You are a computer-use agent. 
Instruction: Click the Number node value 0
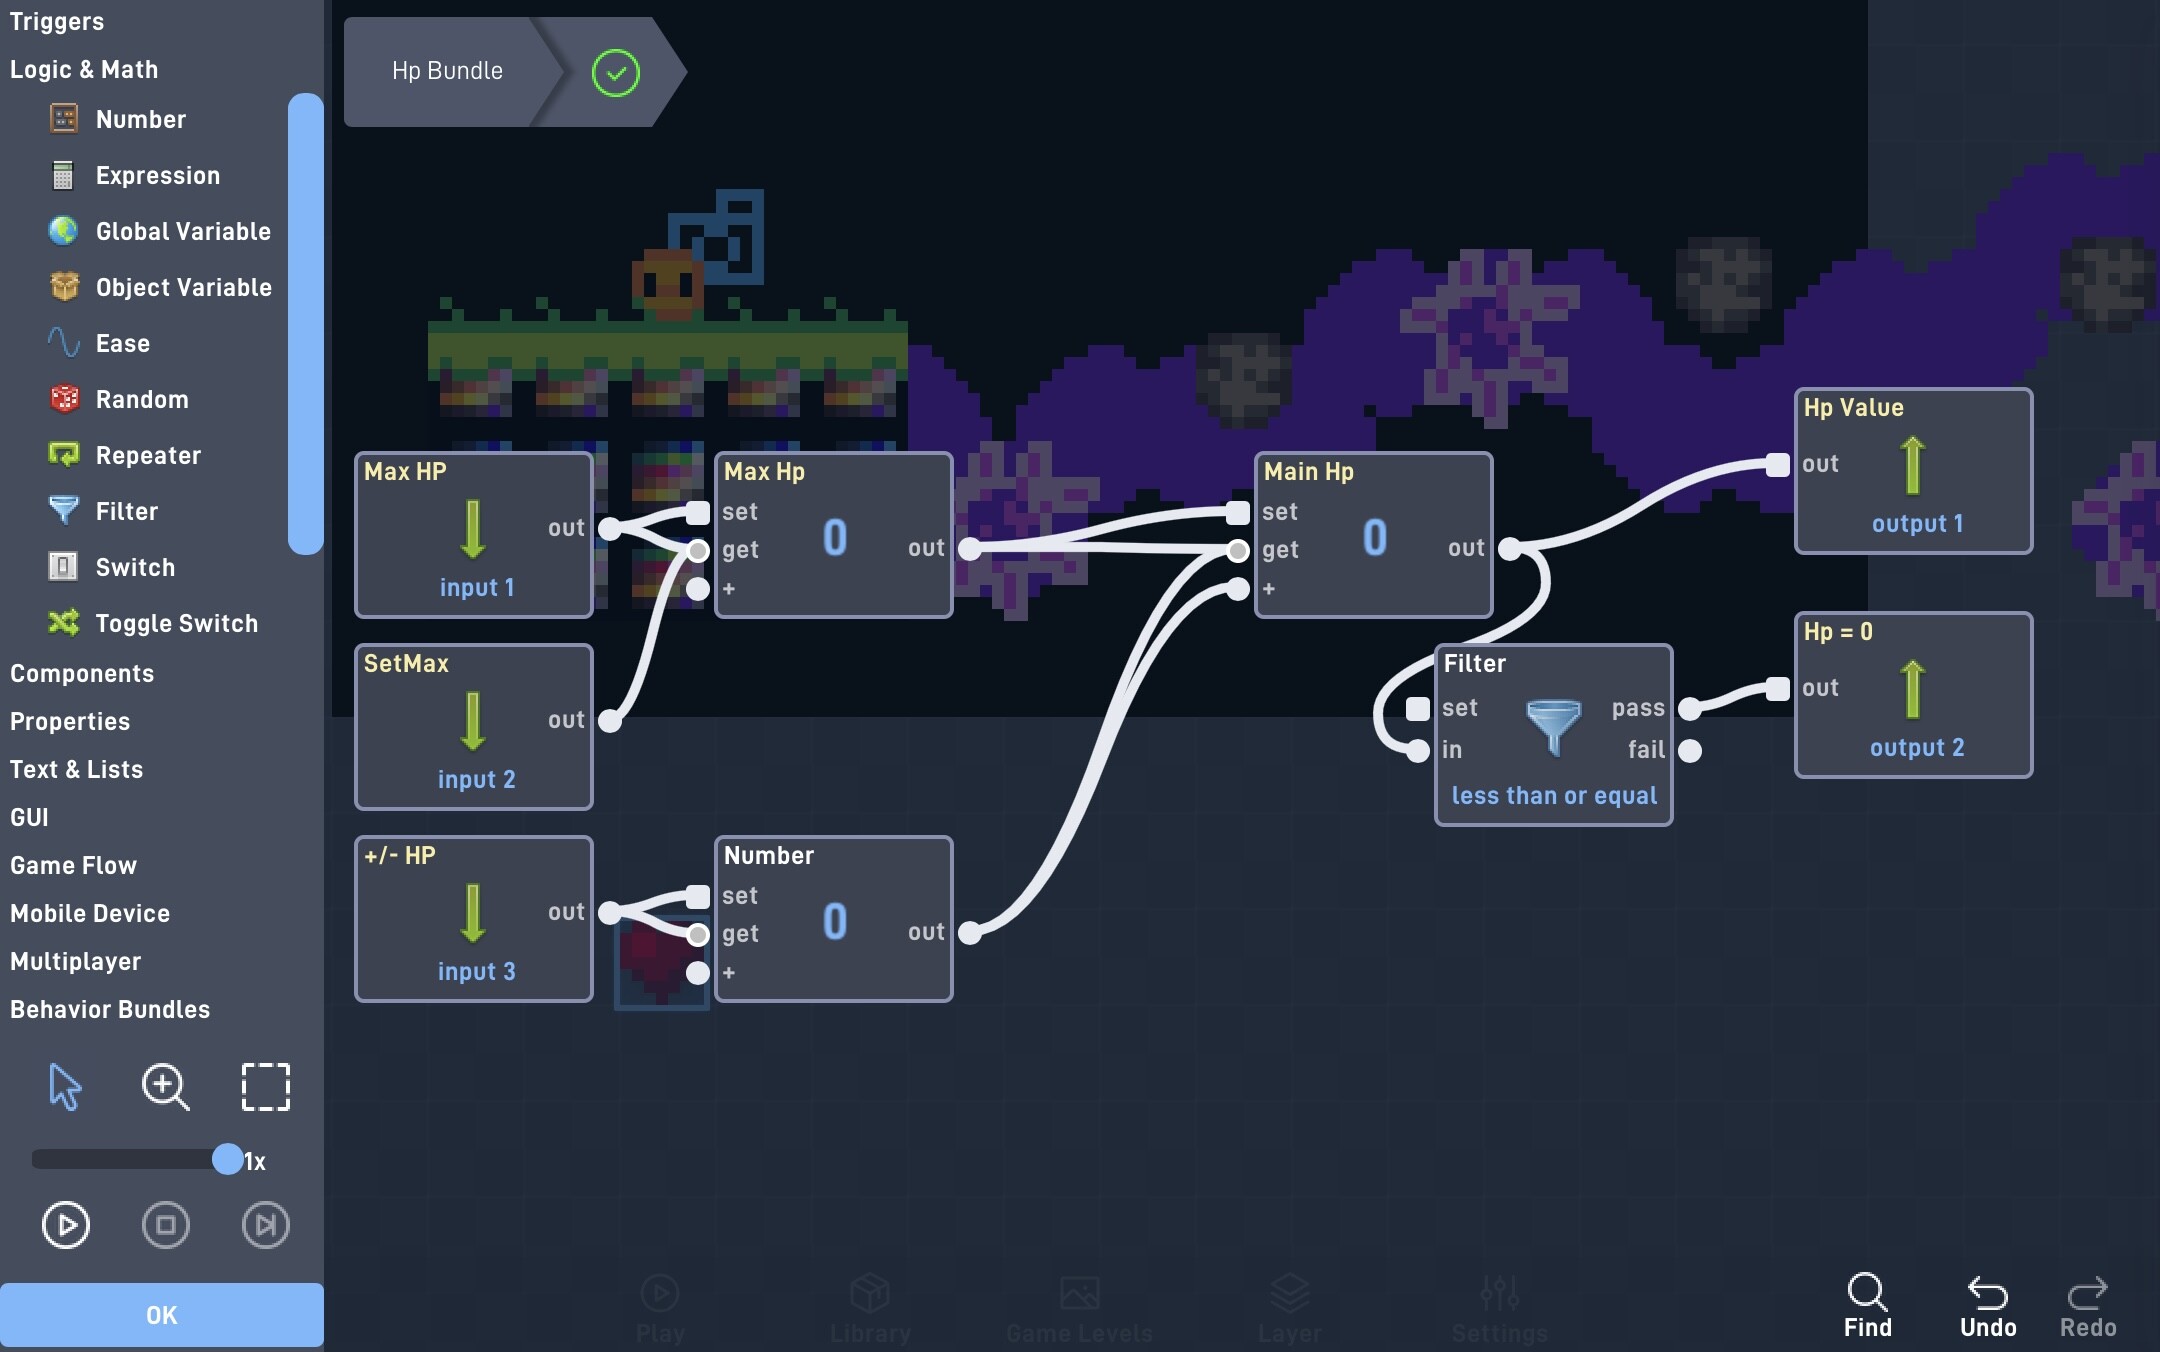(835, 921)
